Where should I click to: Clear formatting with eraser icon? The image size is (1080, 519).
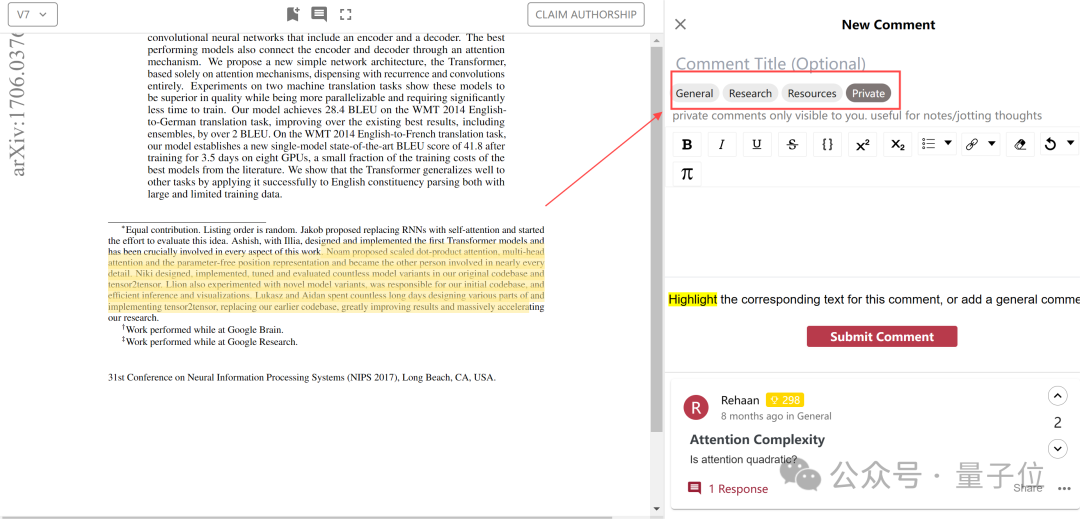tap(1020, 144)
